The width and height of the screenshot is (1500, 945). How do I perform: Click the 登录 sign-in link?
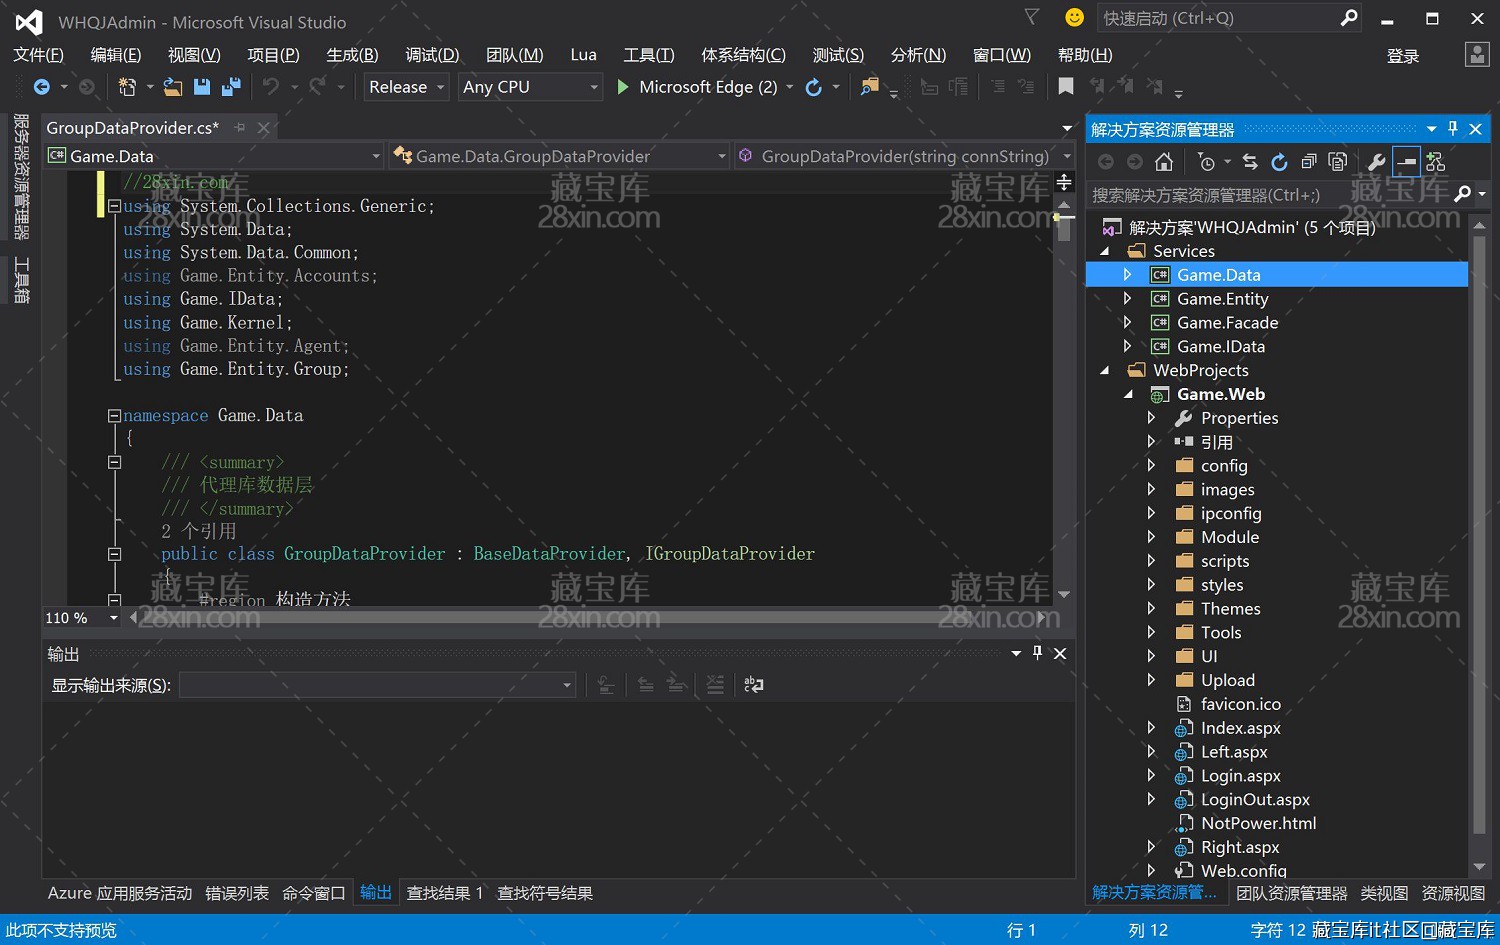coord(1403,56)
